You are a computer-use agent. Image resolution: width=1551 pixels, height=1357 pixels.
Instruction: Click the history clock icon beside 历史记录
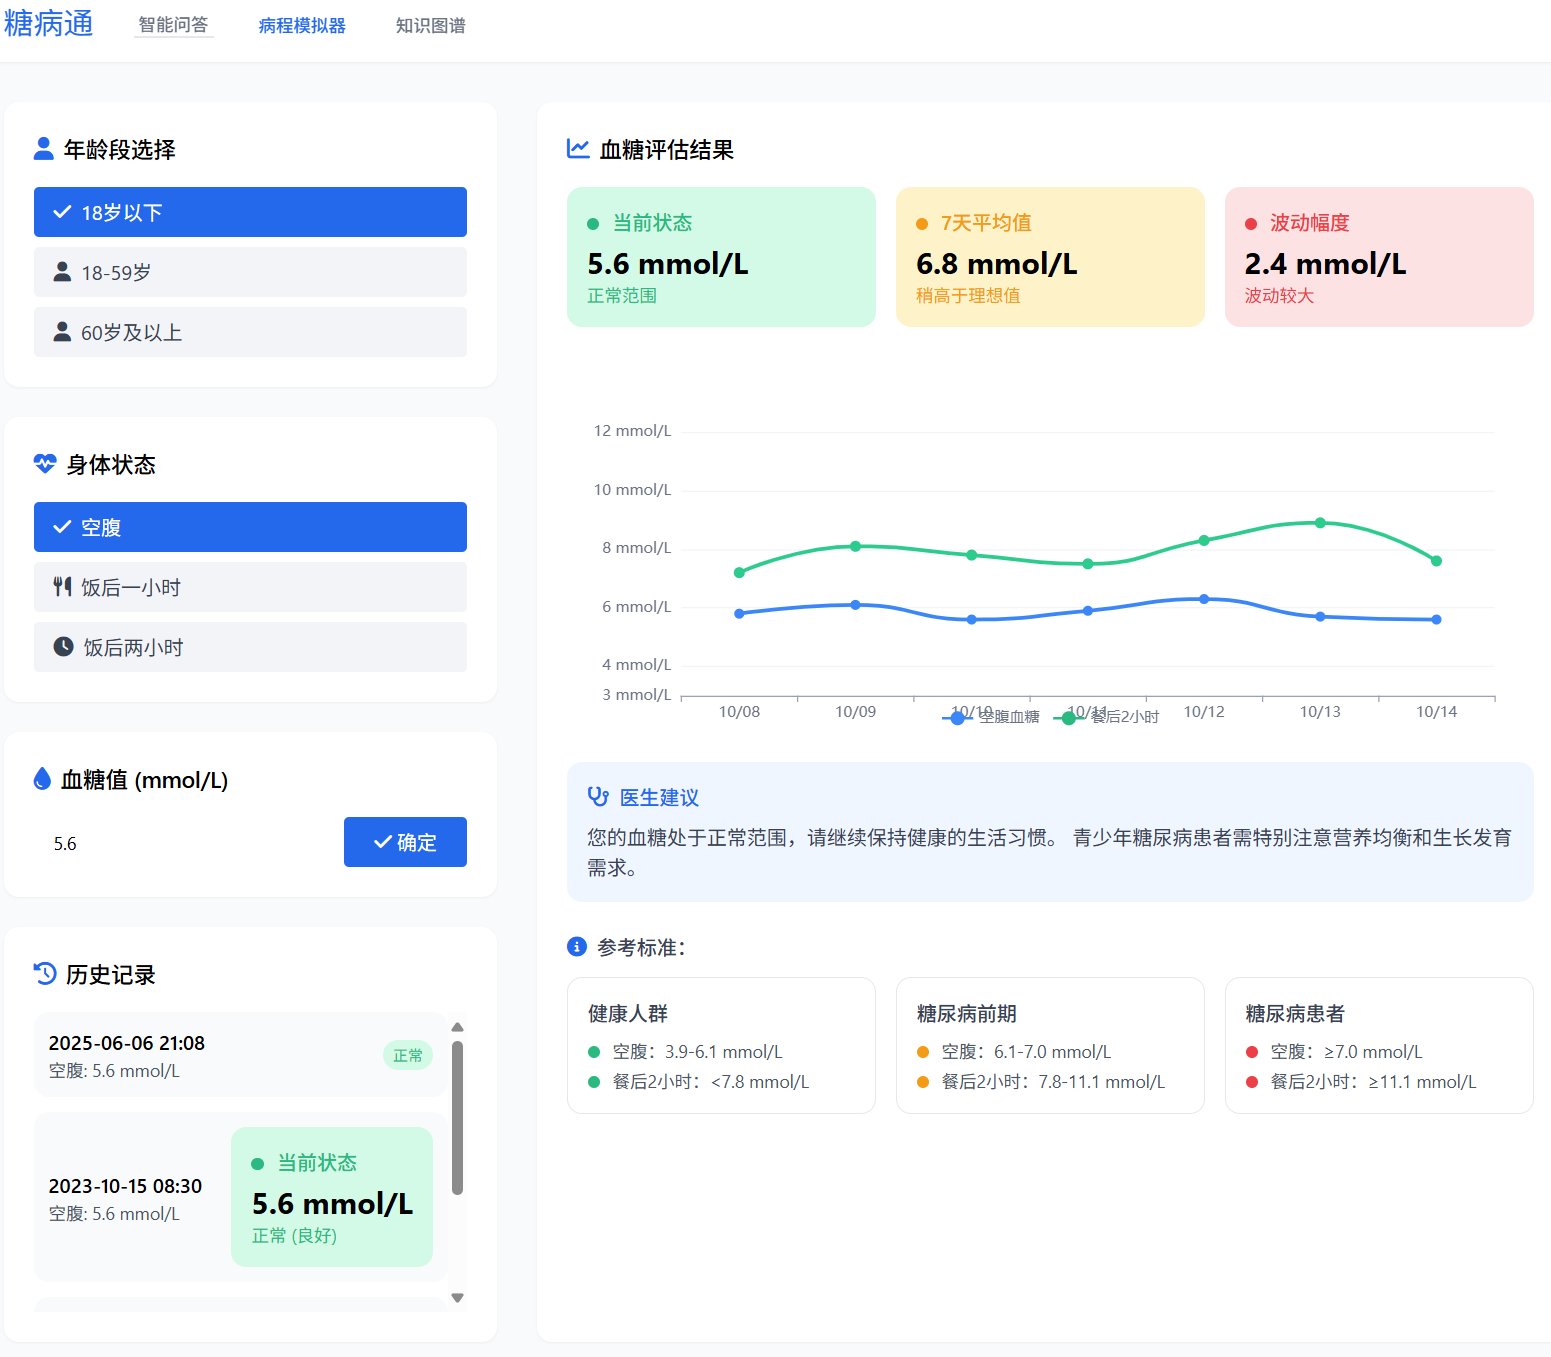[x=43, y=973]
